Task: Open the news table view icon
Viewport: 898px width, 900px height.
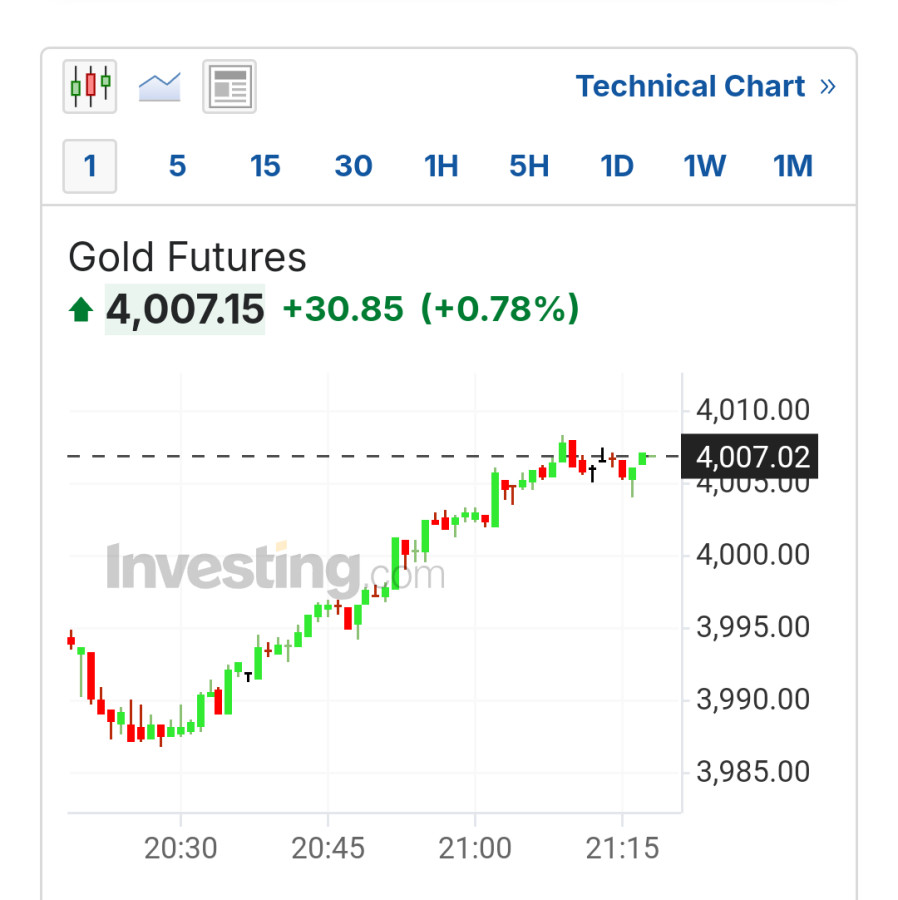Action: point(229,86)
